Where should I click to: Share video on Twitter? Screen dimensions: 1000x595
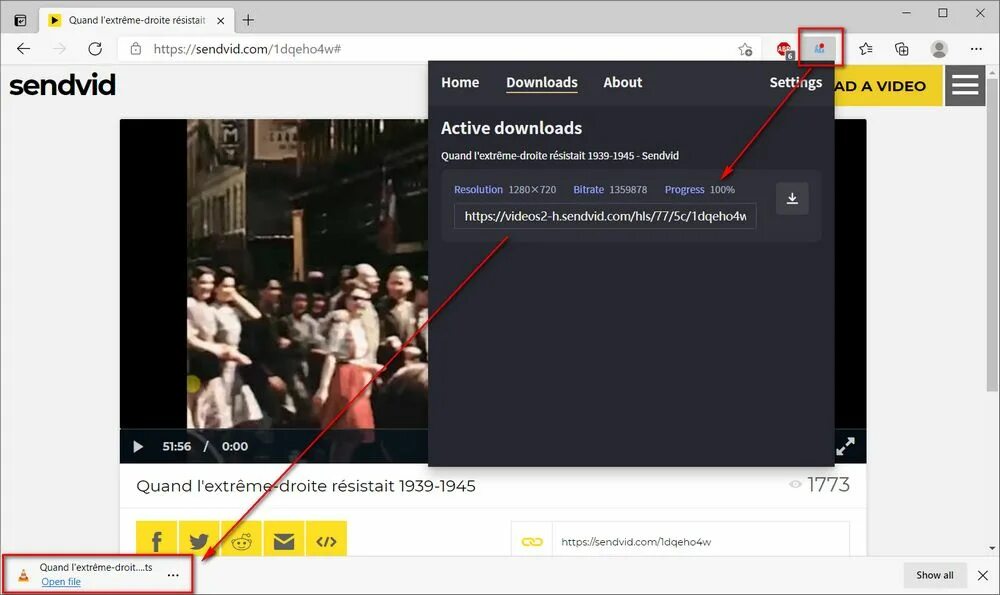click(x=199, y=541)
